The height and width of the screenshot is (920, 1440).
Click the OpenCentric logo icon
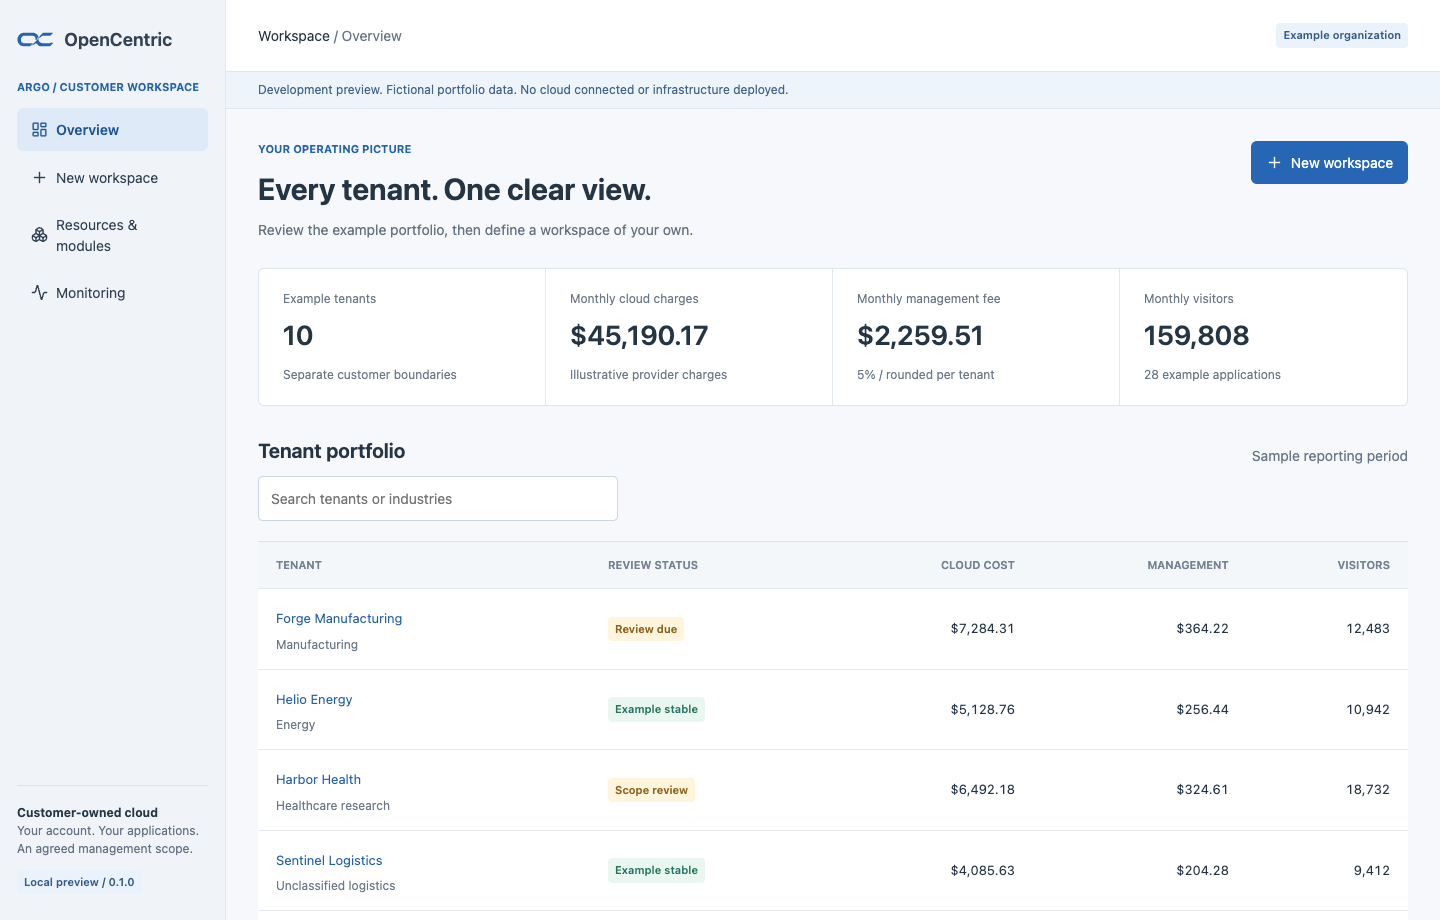(x=35, y=40)
